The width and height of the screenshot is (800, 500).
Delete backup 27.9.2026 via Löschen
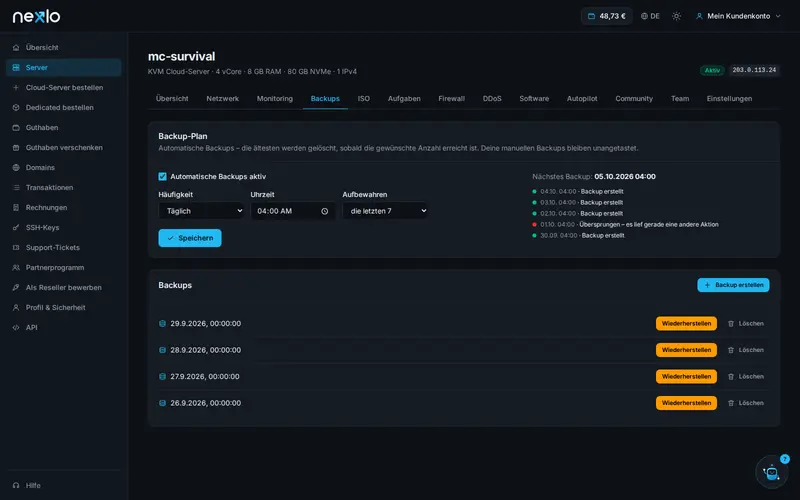click(746, 377)
